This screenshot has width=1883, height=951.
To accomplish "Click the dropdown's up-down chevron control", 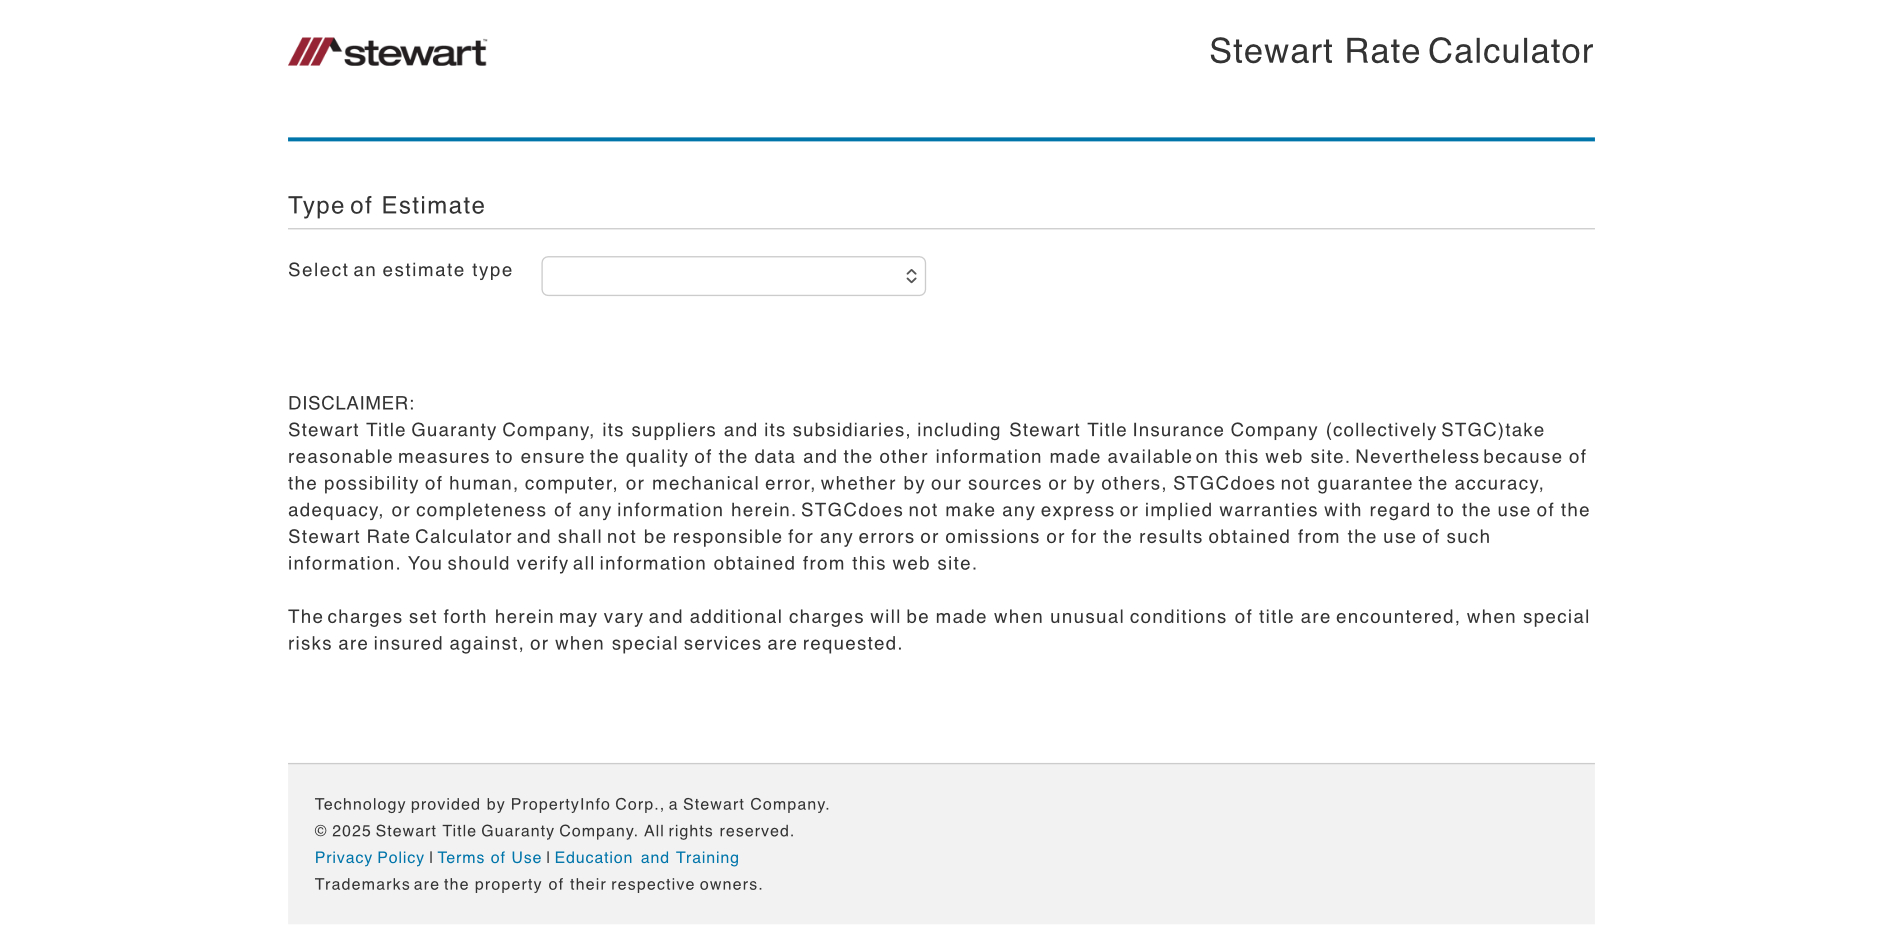I will click(911, 275).
